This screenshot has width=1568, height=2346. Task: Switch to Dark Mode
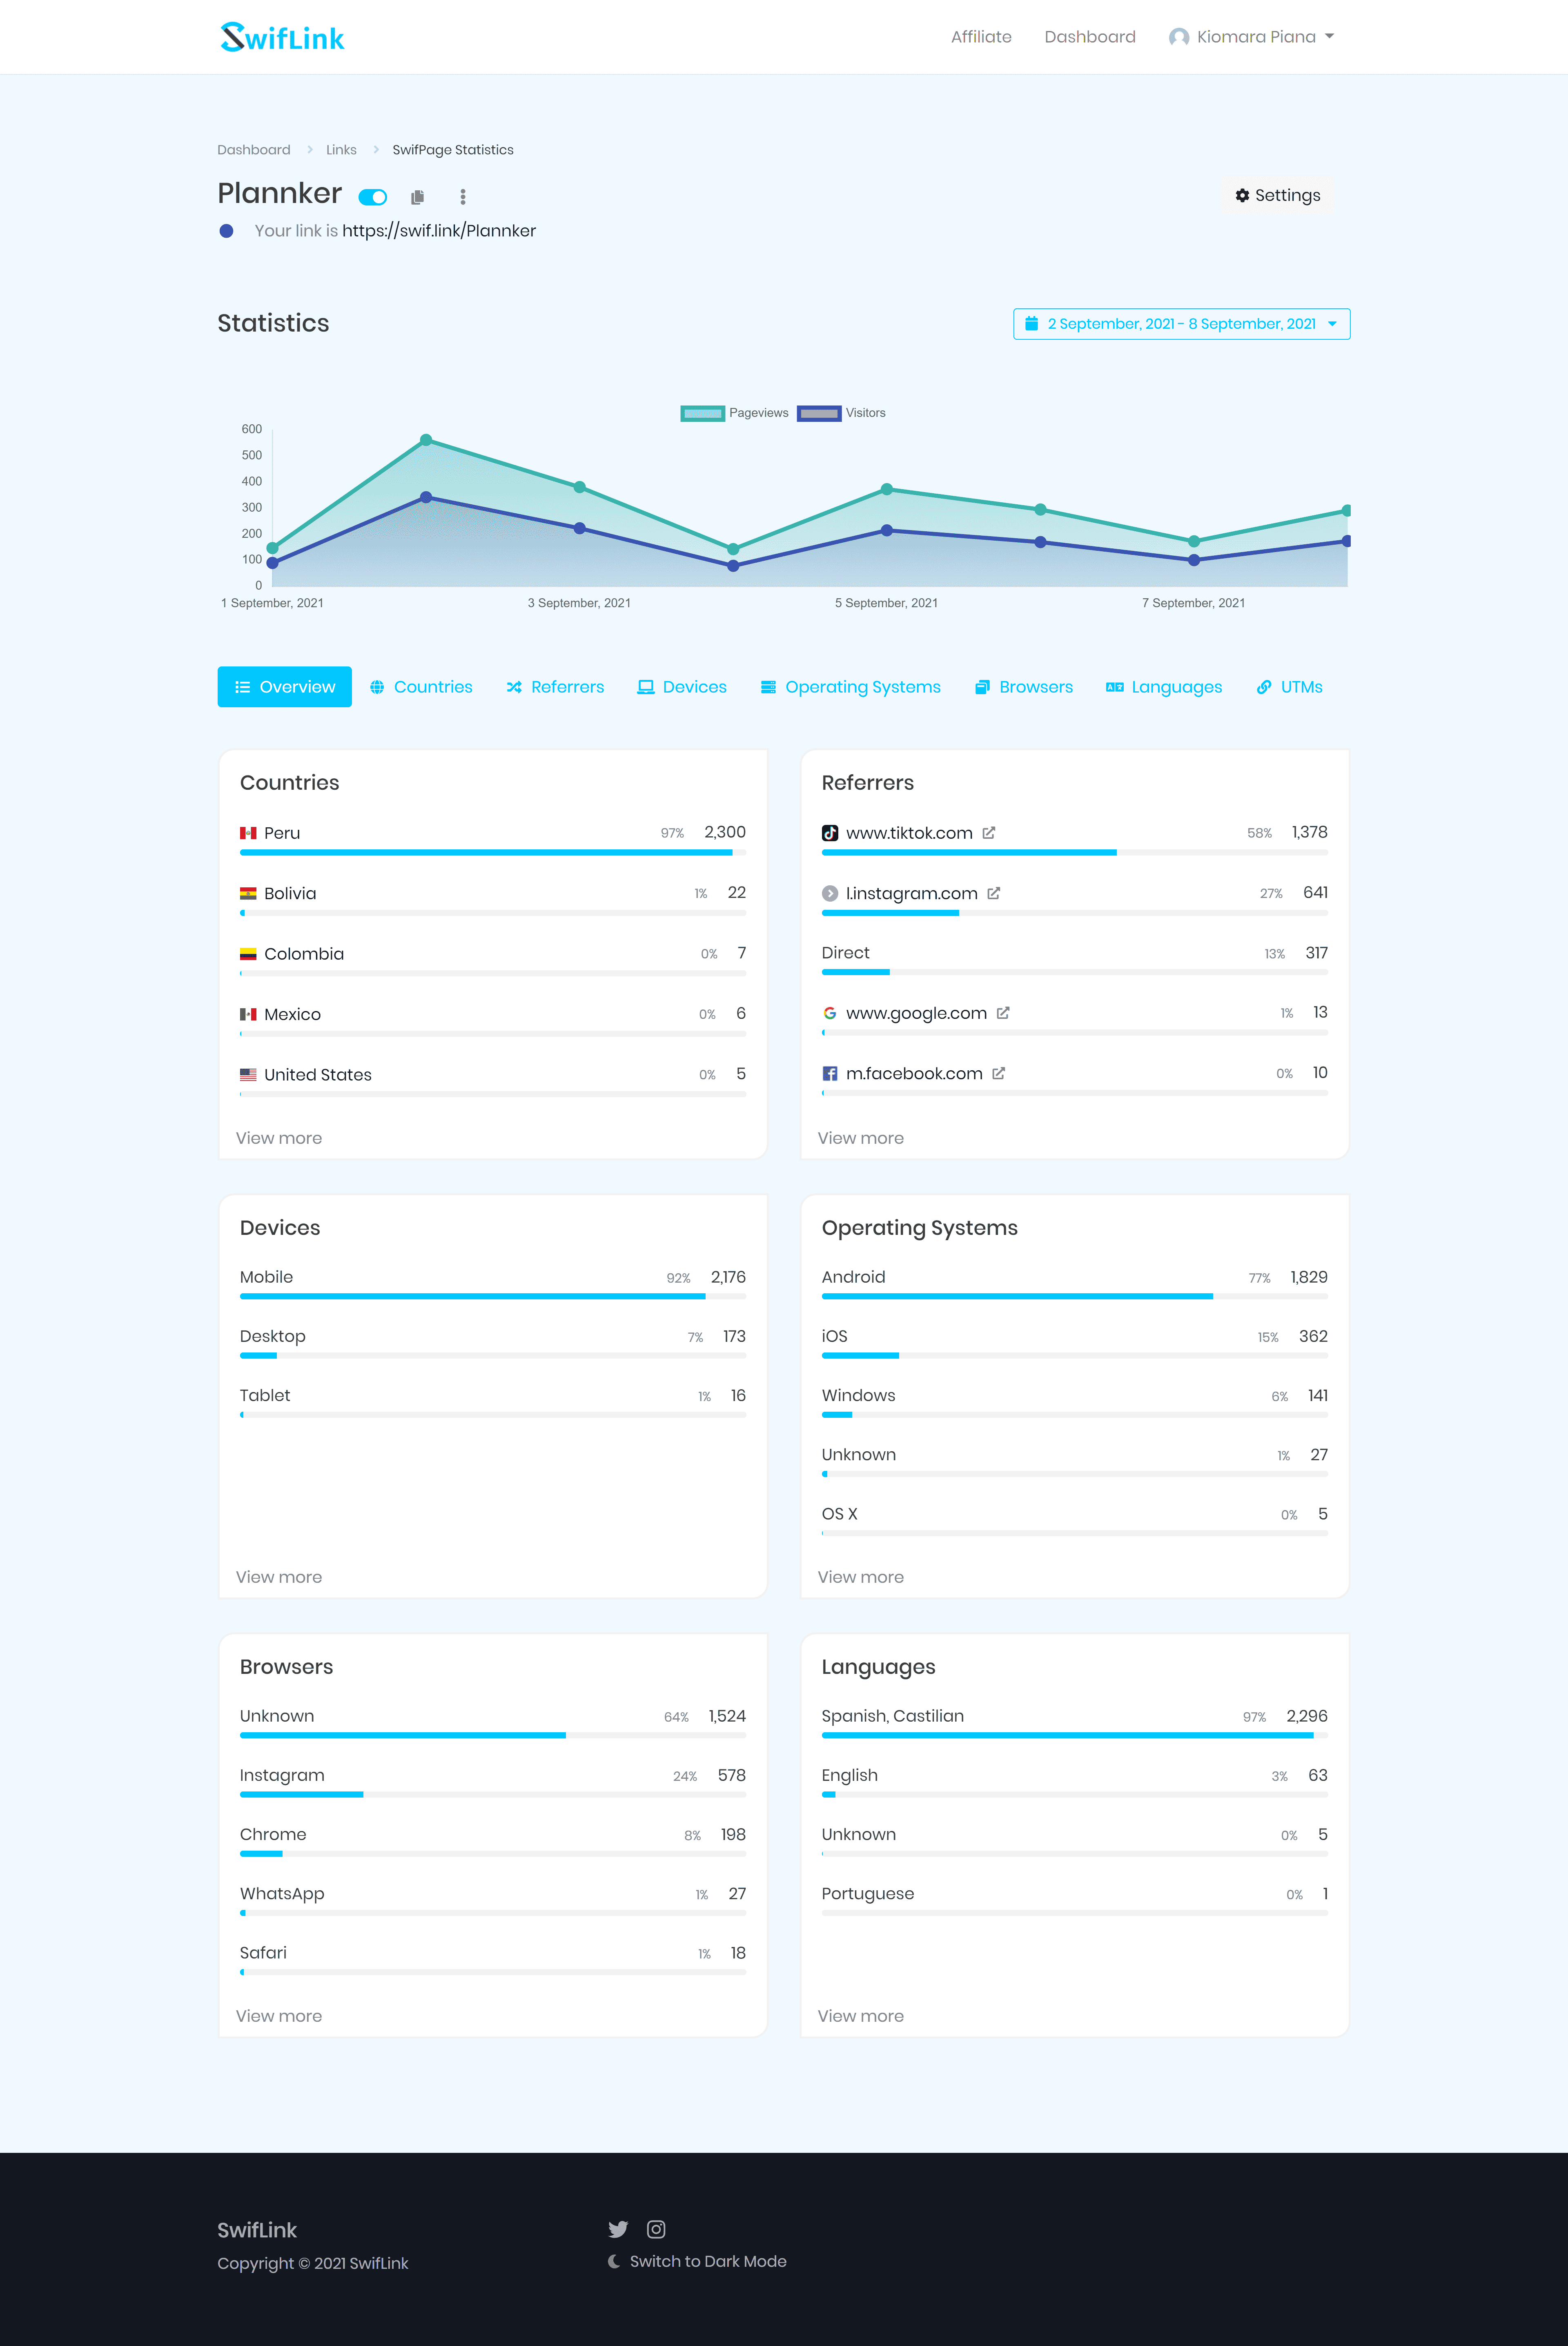coord(697,2261)
